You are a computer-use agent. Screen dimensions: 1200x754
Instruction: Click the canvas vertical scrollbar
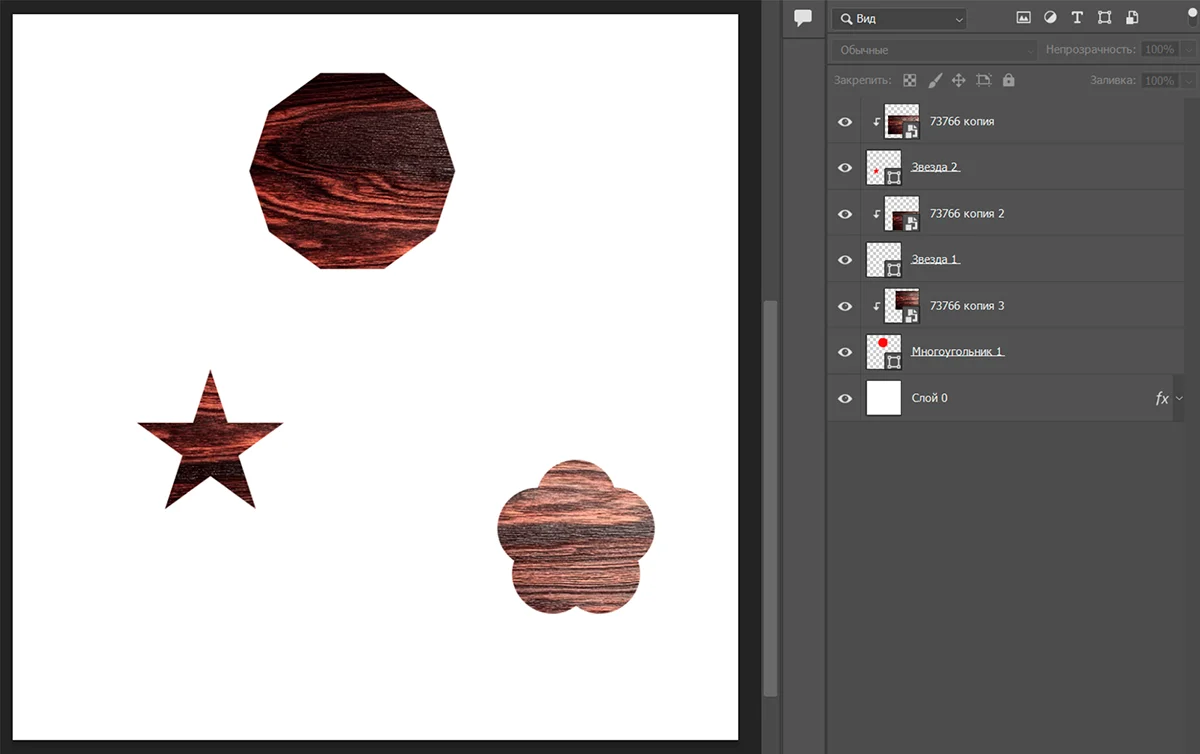(769, 497)
